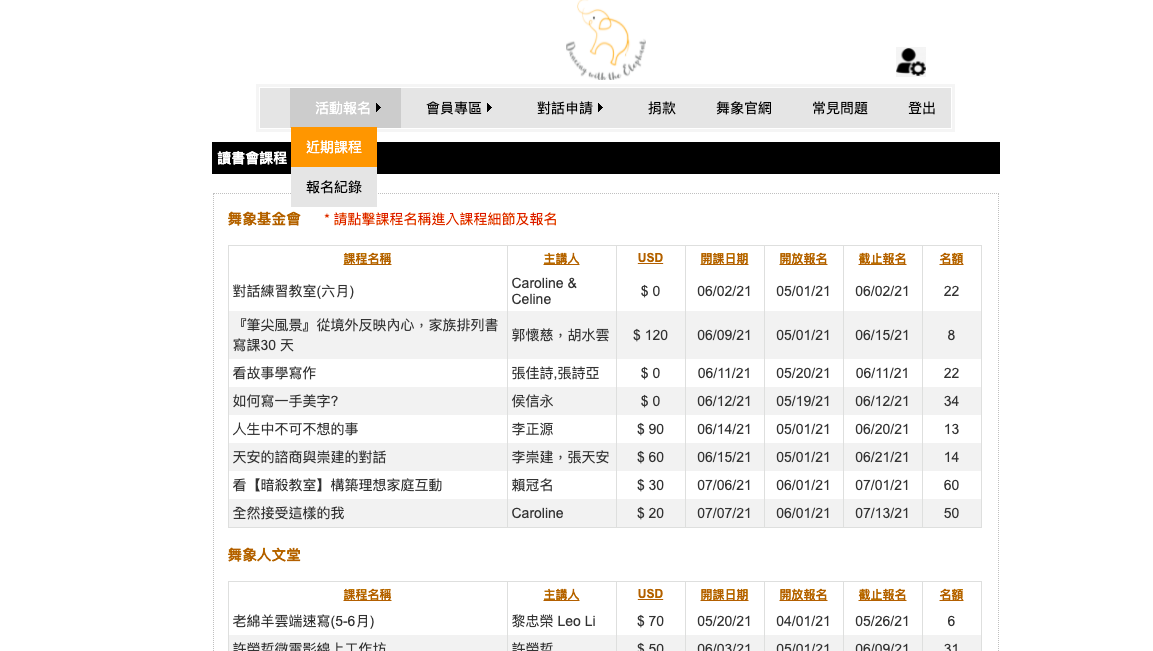Click the $ 90 price cell
This screenshot has height=651, width=1153.
(x=650, y=429)
